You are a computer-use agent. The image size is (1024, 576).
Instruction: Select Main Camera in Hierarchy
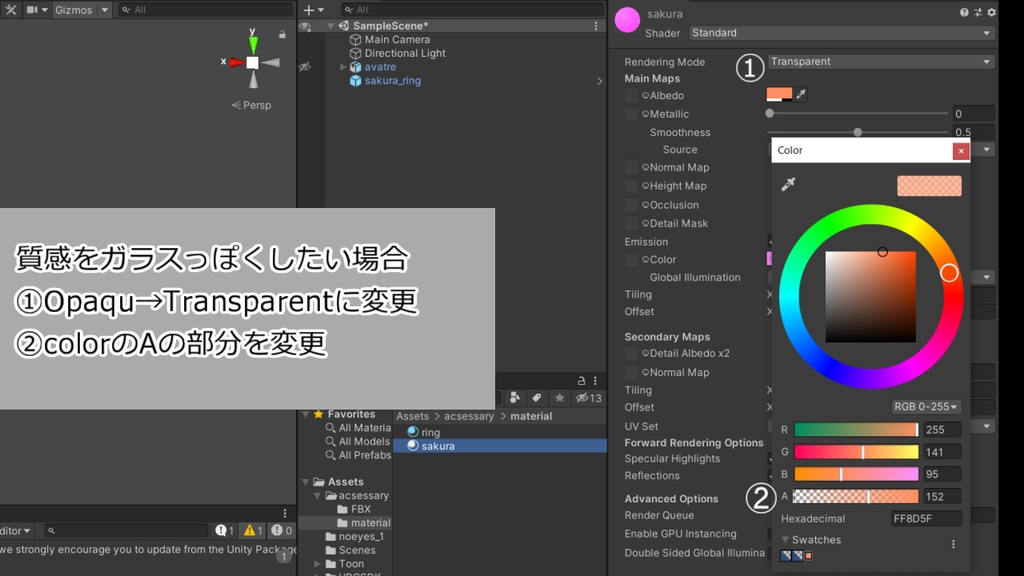click(397, 40)
